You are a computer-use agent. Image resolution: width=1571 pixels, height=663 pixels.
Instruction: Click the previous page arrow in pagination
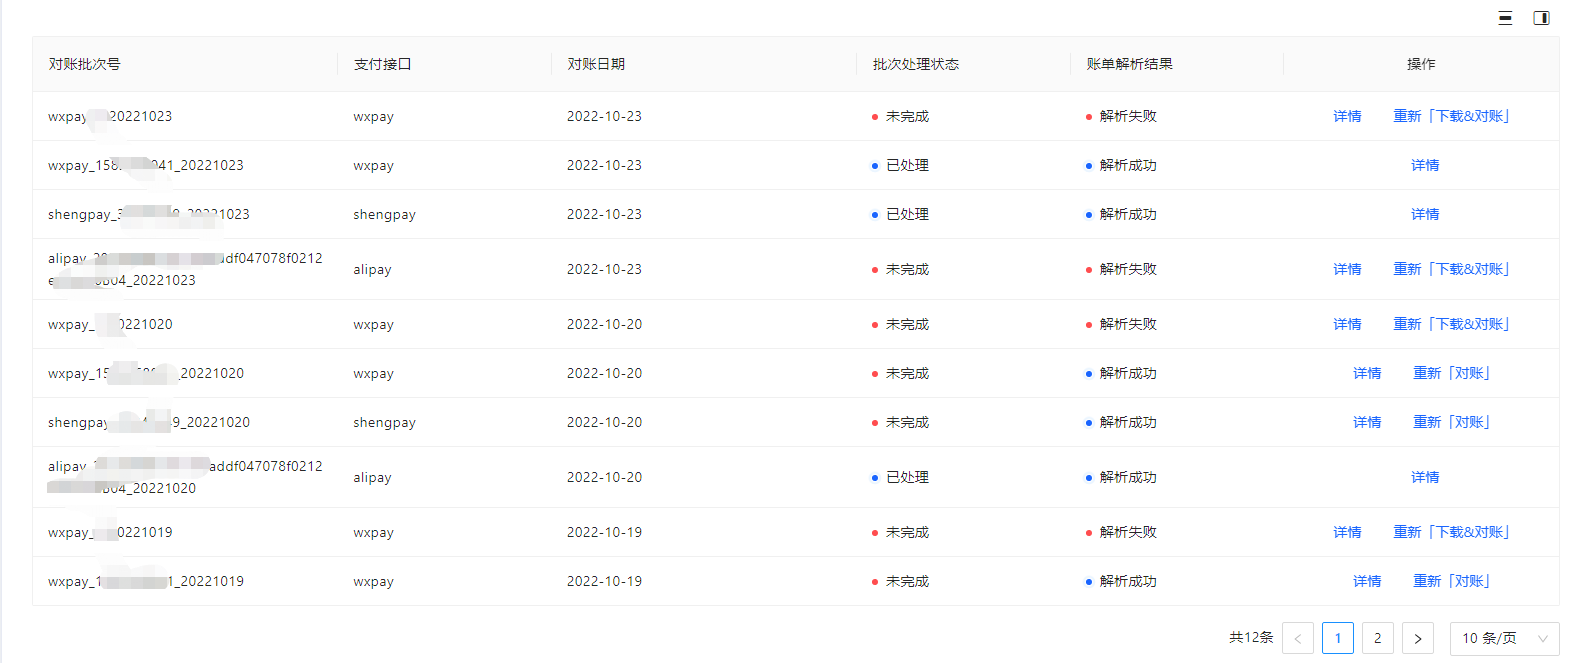[x=1297, y=638]
